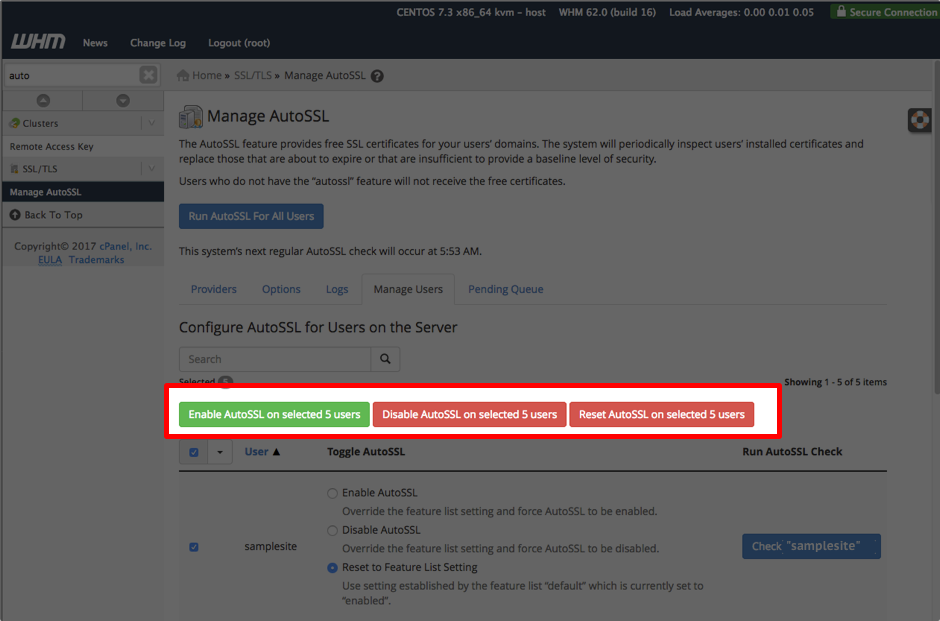Click the expand-all down arrow in sidebar
The width and height of the screenshot is (940, 621).
click(123, 100)
